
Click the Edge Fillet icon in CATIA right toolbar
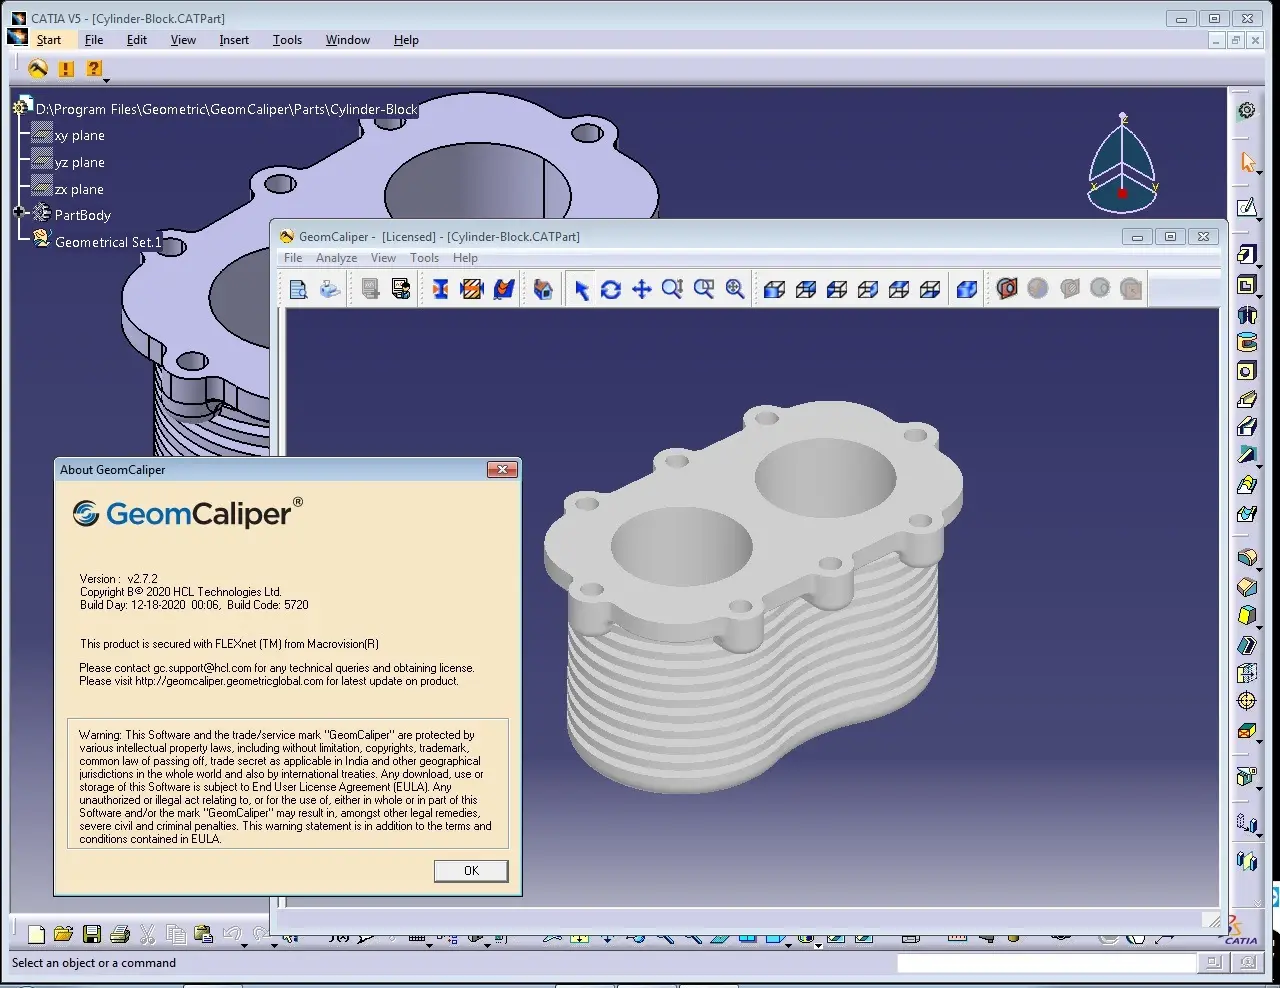pyautogui.click(x=1246, y=557)
